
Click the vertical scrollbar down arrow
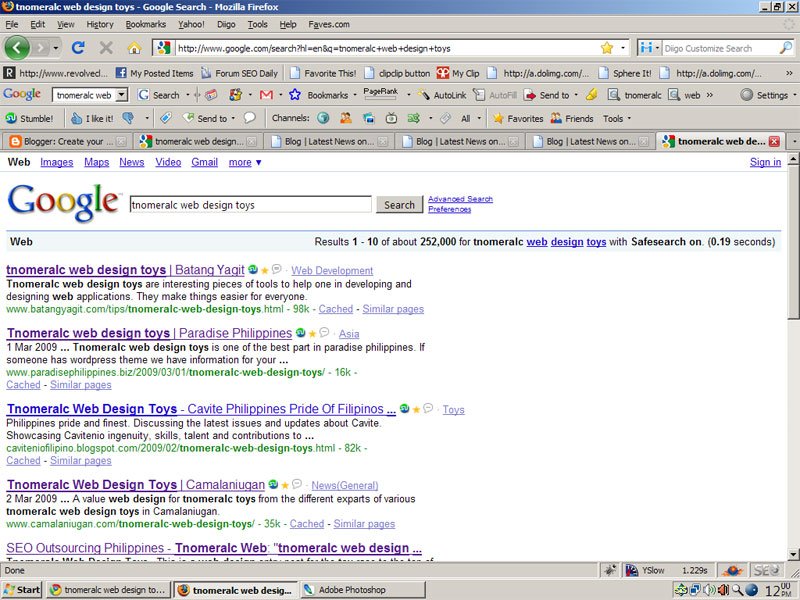click(793, 554)
